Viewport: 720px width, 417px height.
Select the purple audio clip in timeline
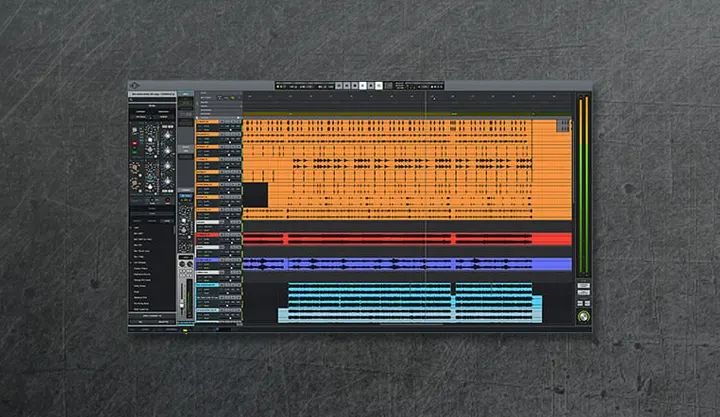pyautogui.click(x=407, y=264)
